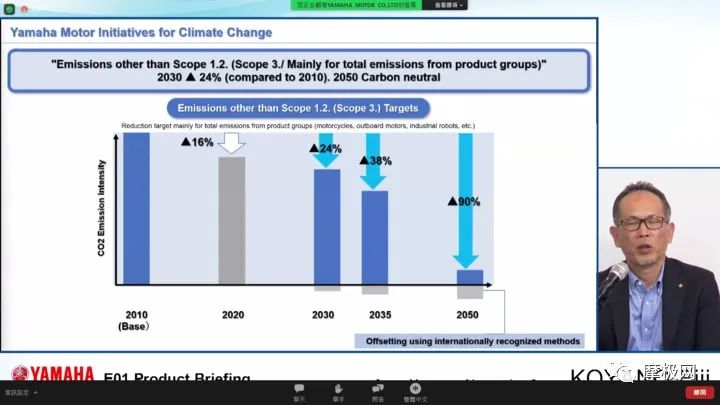The image size is (720, 405).
Task: Click the red recording indicator icon
Action: pos(24,9)
